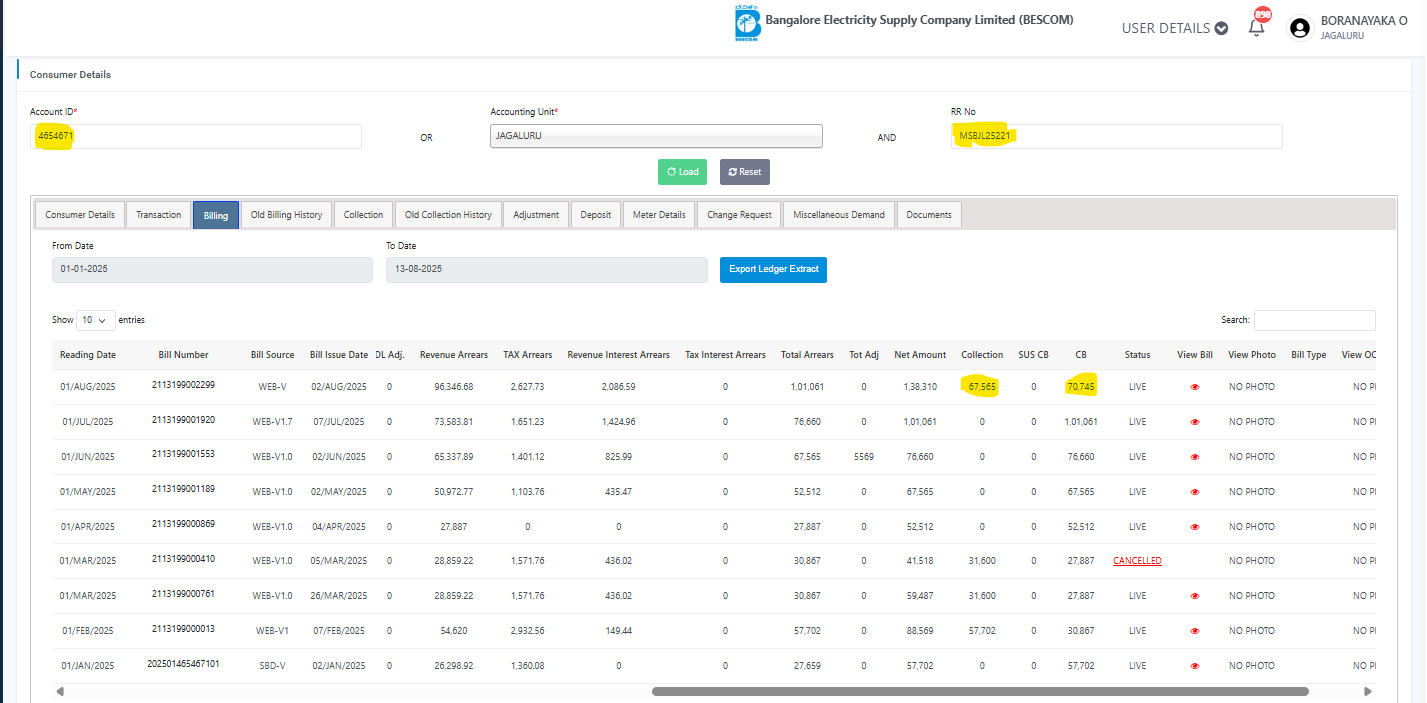This screenshot has width=1427, height=703.
Task: View bill for 01/MAY/2025 eye icon
Action: (1194, 492)
